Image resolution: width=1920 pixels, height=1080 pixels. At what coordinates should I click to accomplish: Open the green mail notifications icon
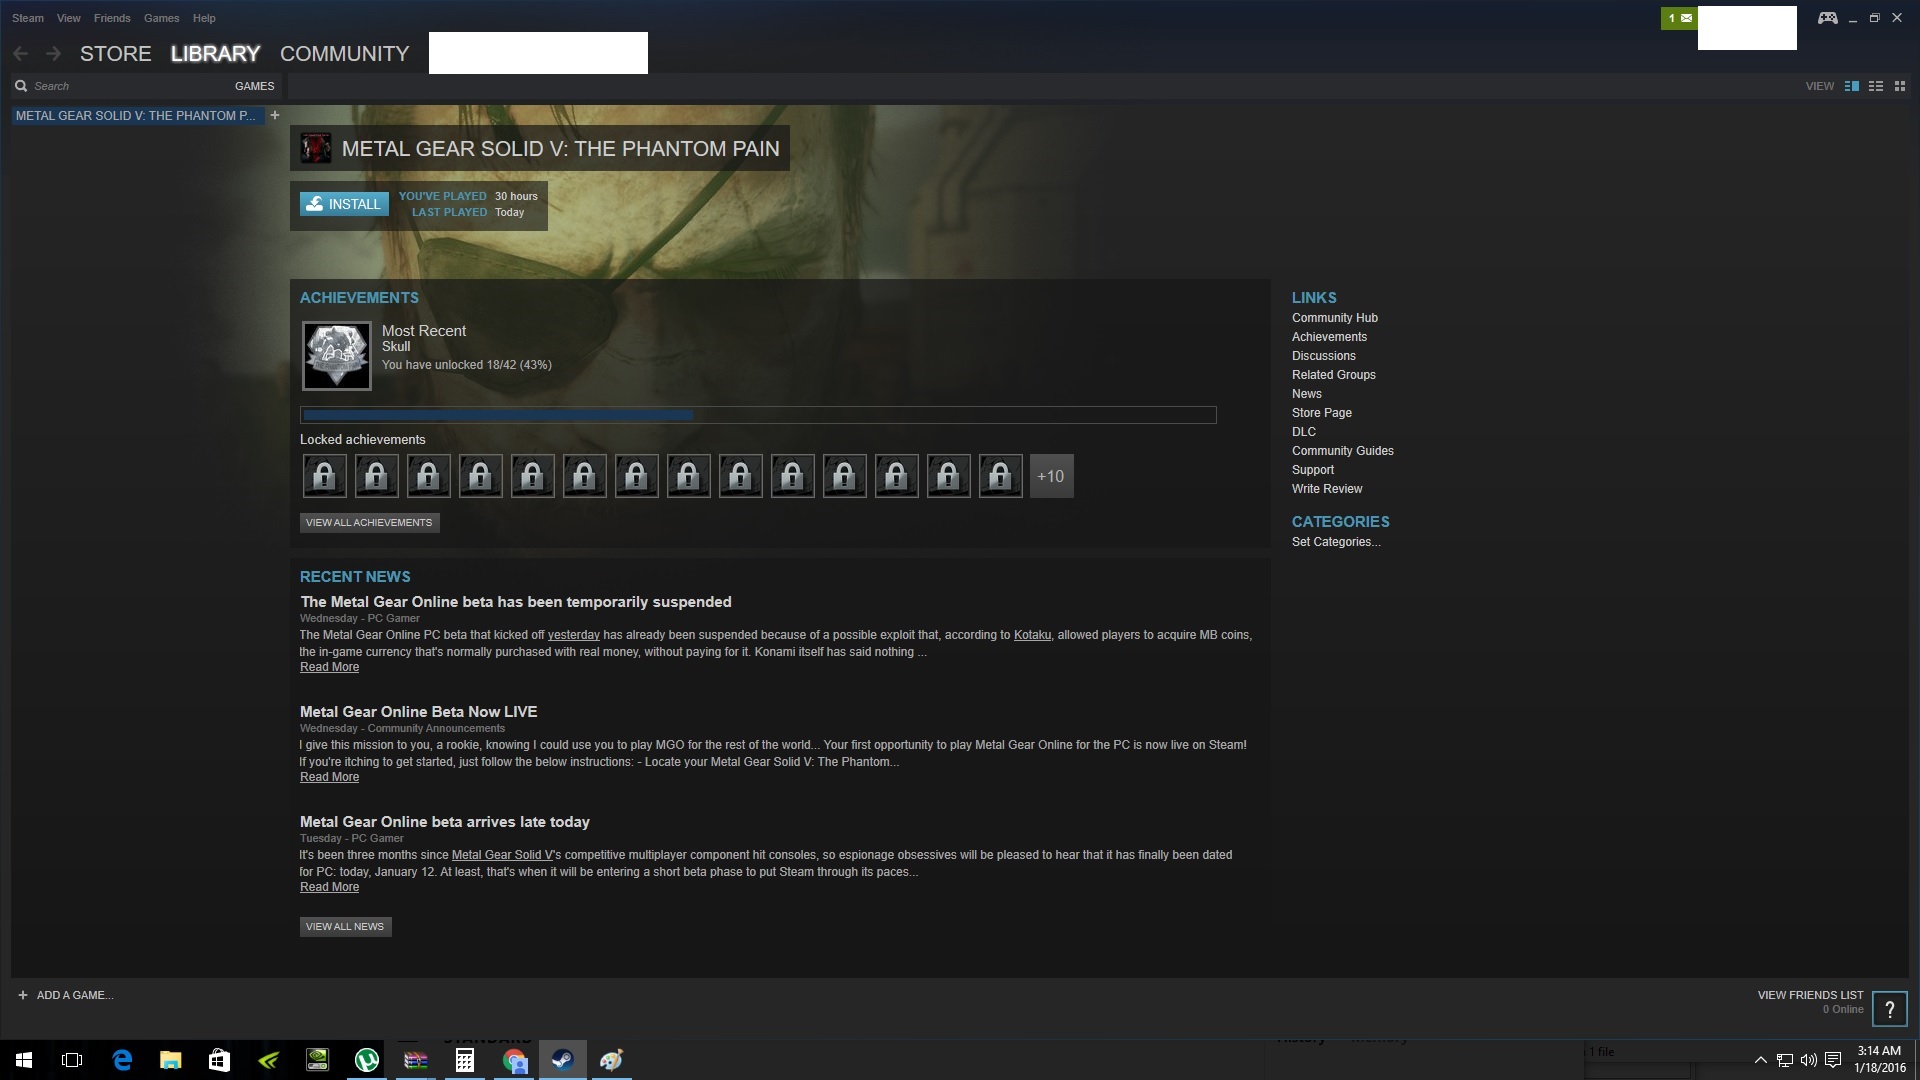[1679, 18]
